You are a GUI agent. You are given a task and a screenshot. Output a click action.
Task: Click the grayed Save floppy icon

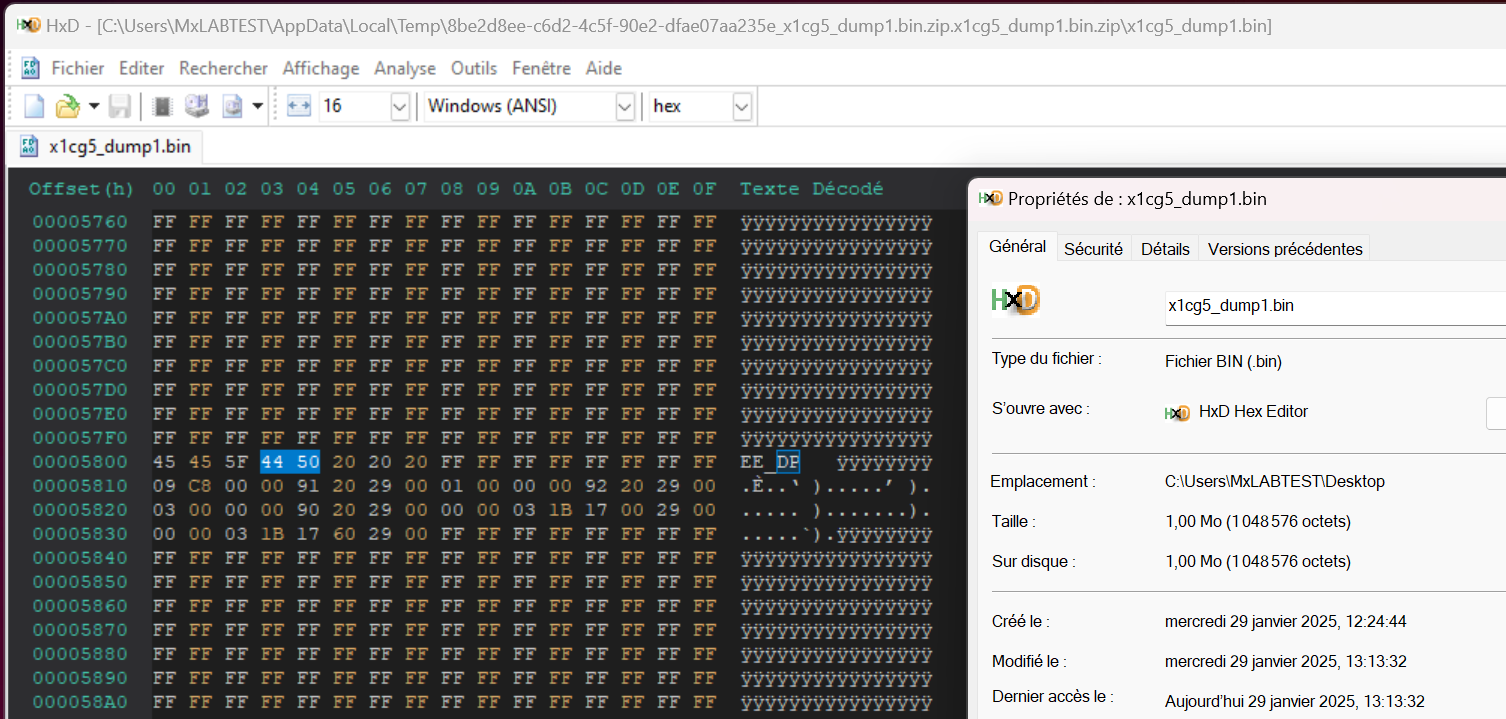click(x=120, y=106)
